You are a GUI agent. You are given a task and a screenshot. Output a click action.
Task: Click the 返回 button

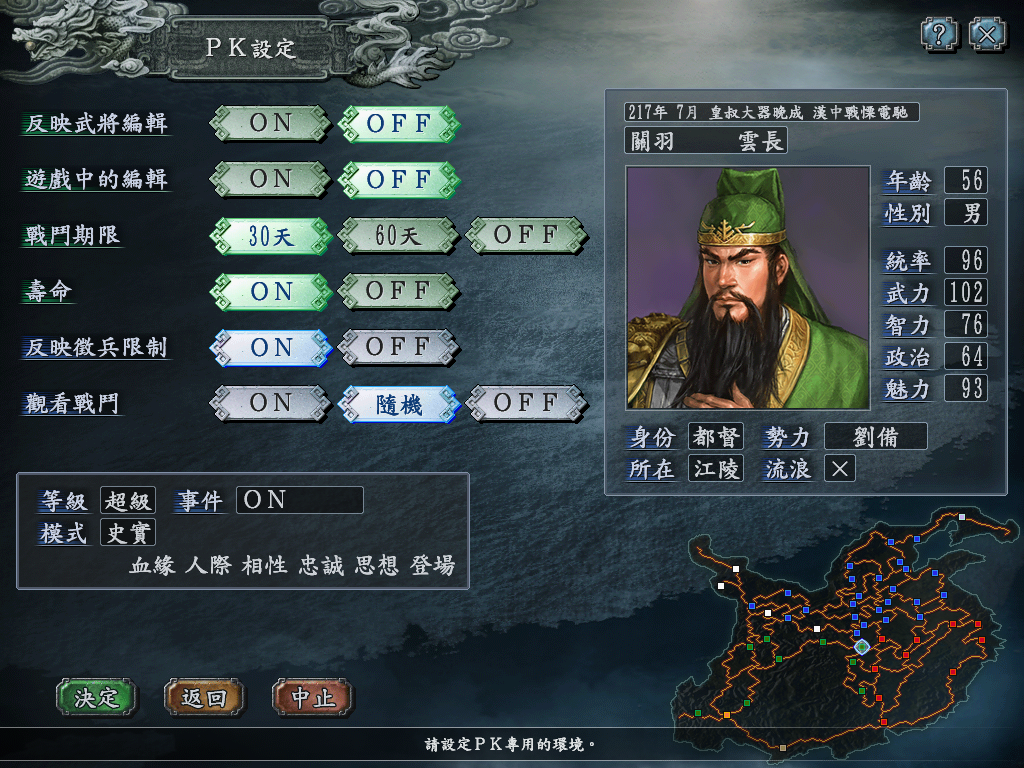click(204, 697)
